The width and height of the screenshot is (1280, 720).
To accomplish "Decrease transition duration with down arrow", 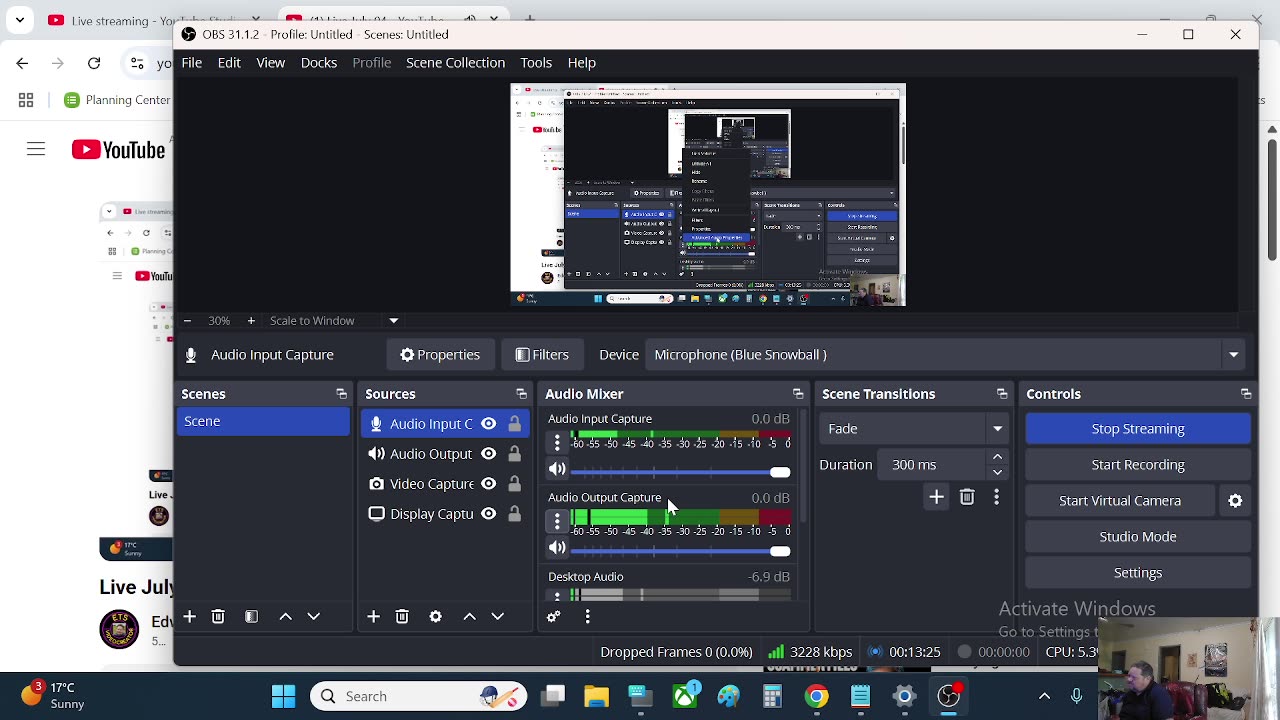I will (x=997, y=472).
